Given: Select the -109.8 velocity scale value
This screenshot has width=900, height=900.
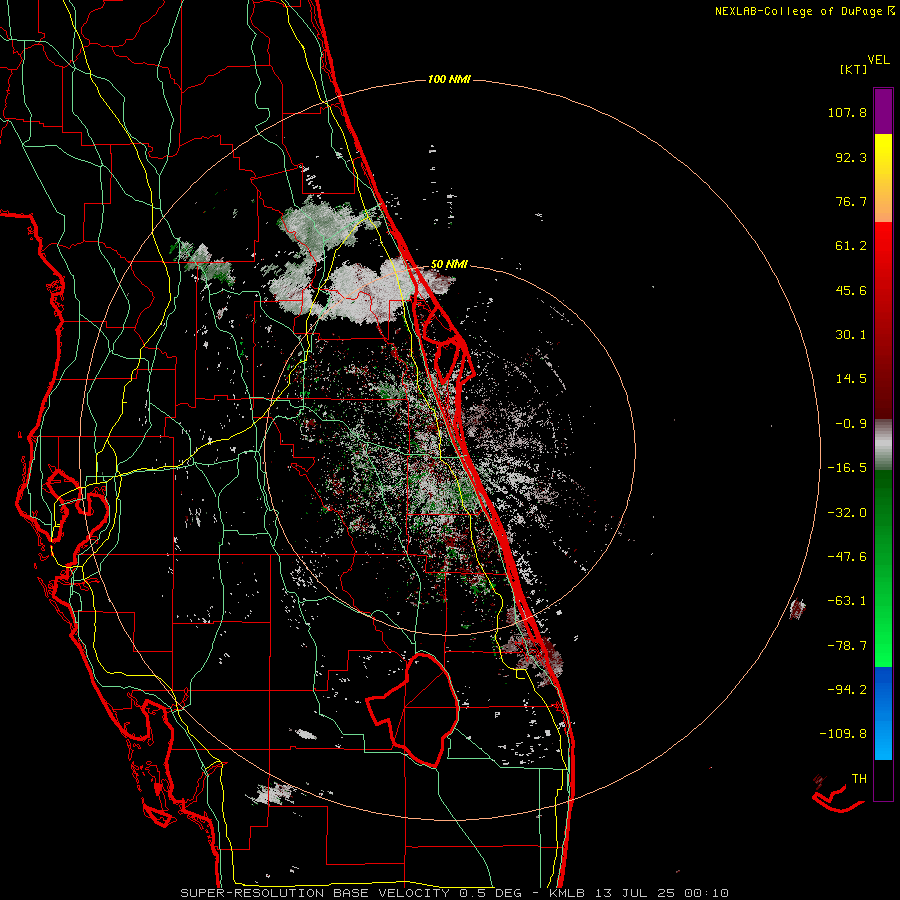Looking at the screenshot, I should click(843, 734).
